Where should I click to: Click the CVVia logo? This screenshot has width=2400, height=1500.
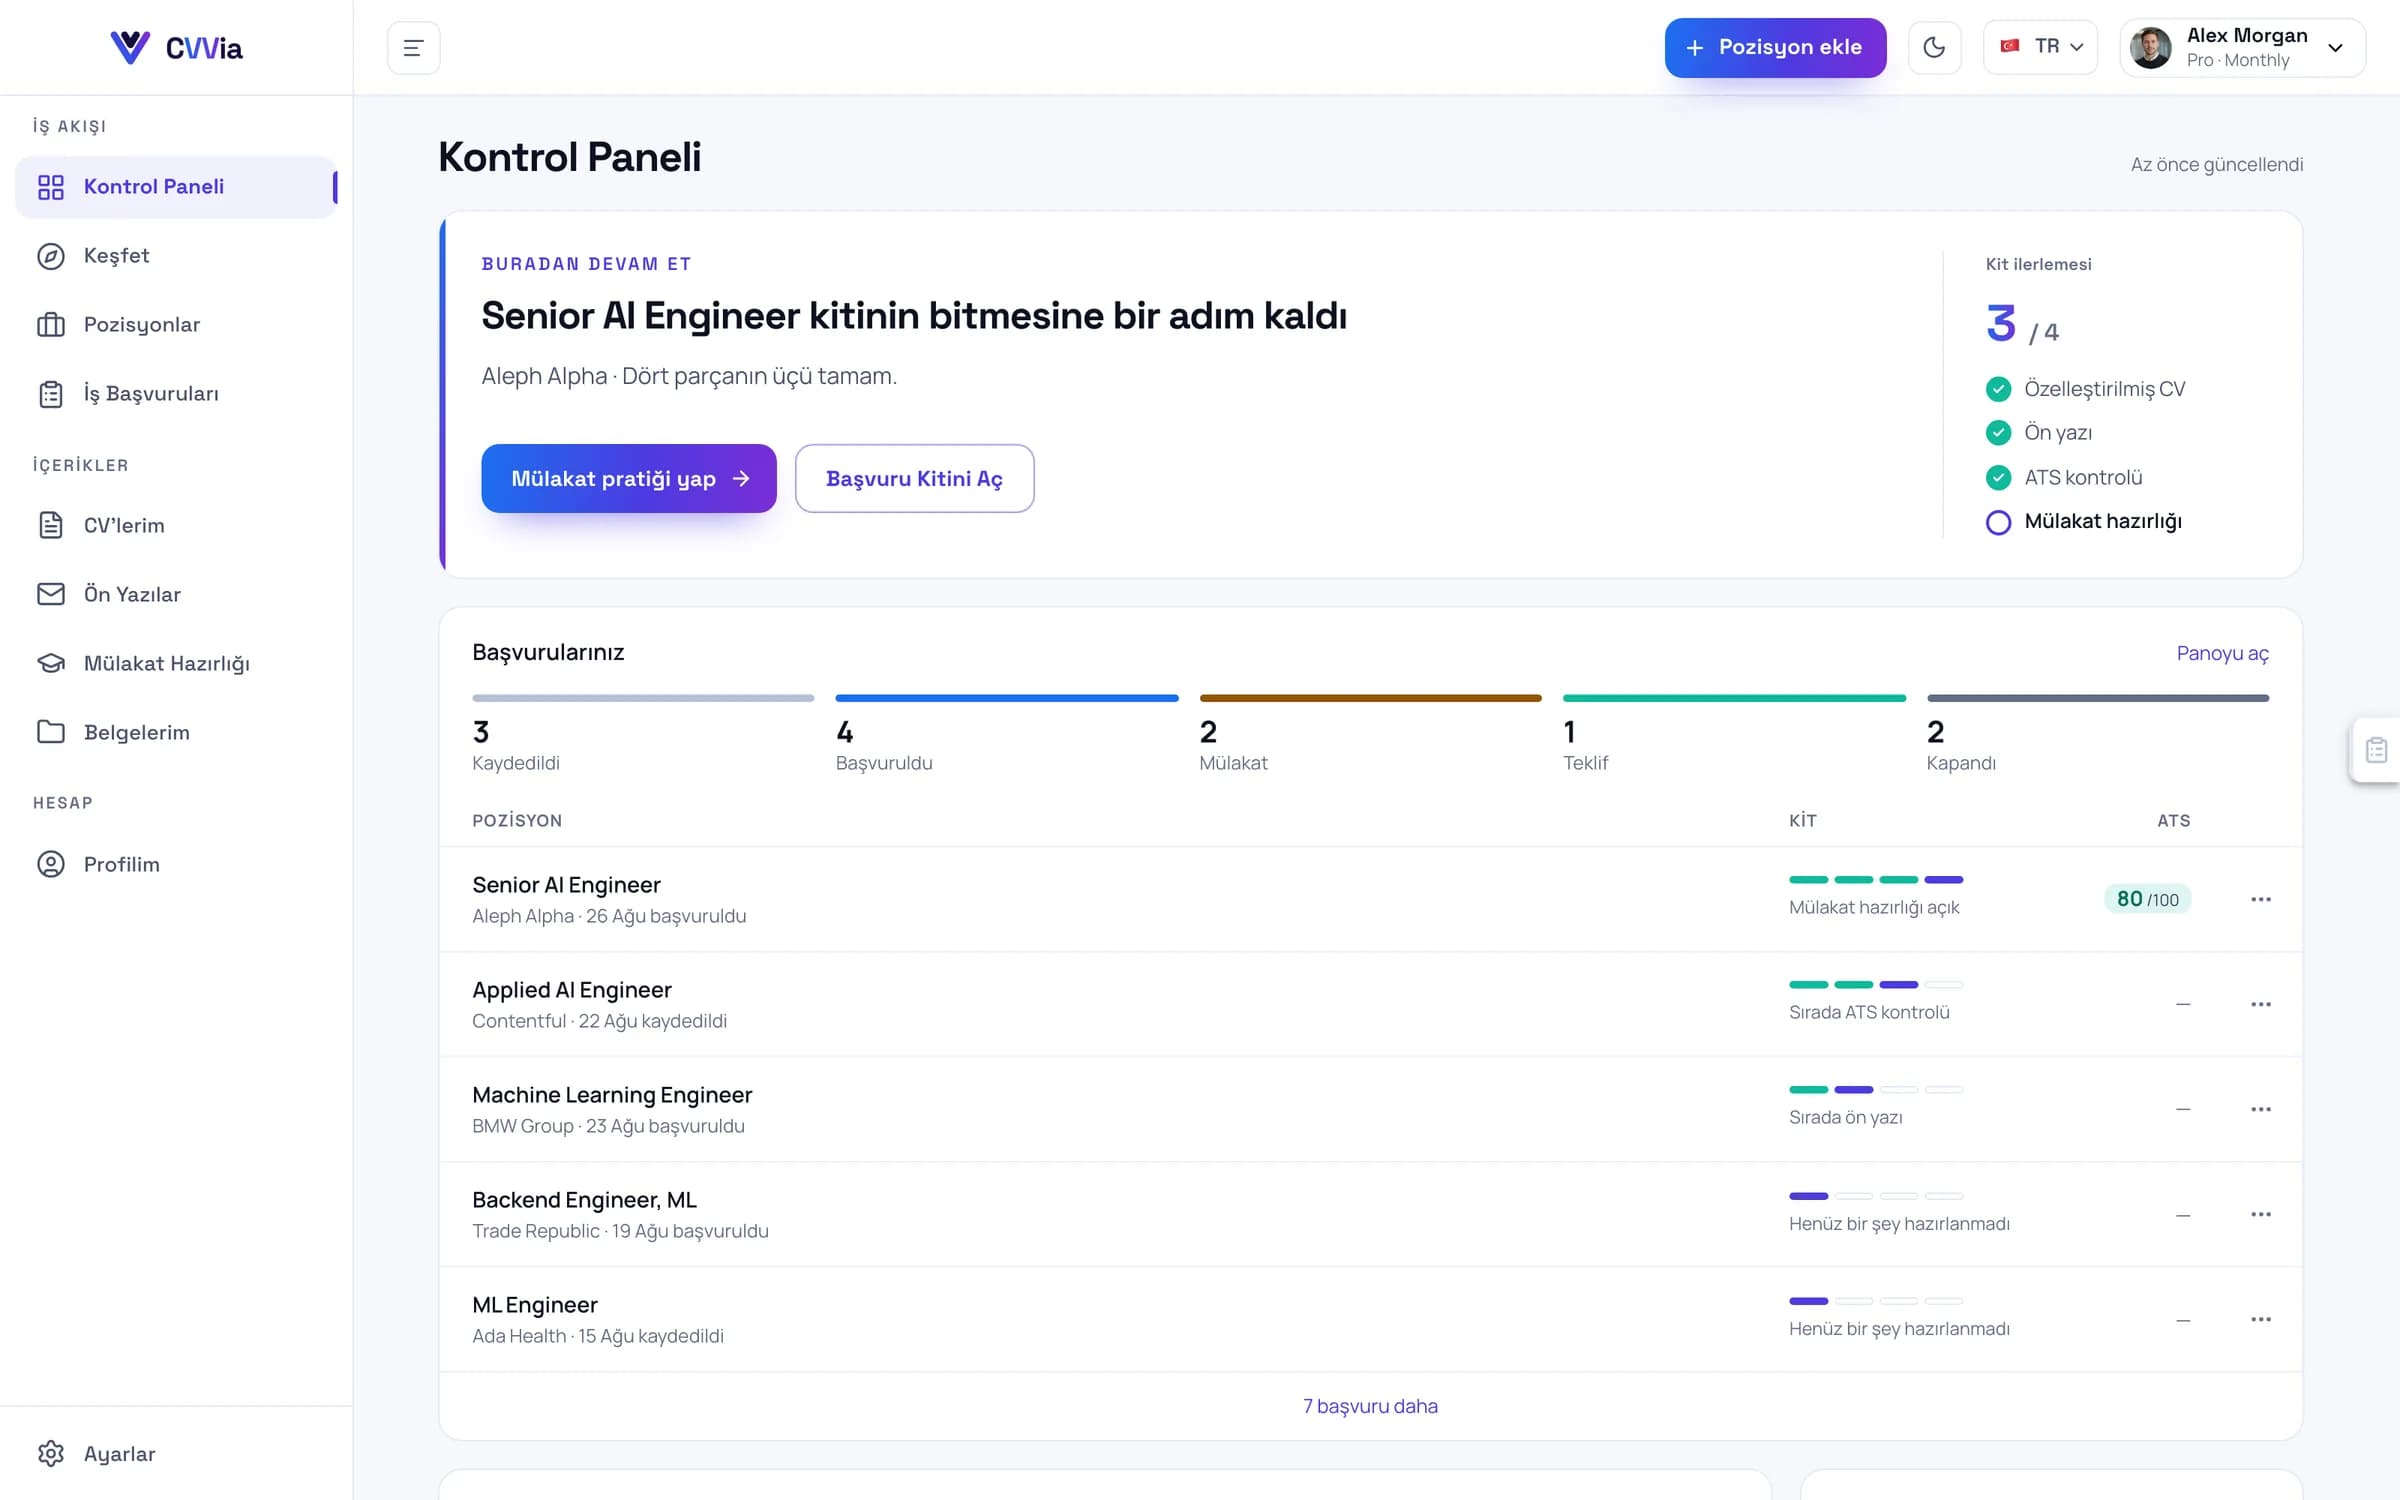(176, 47)
